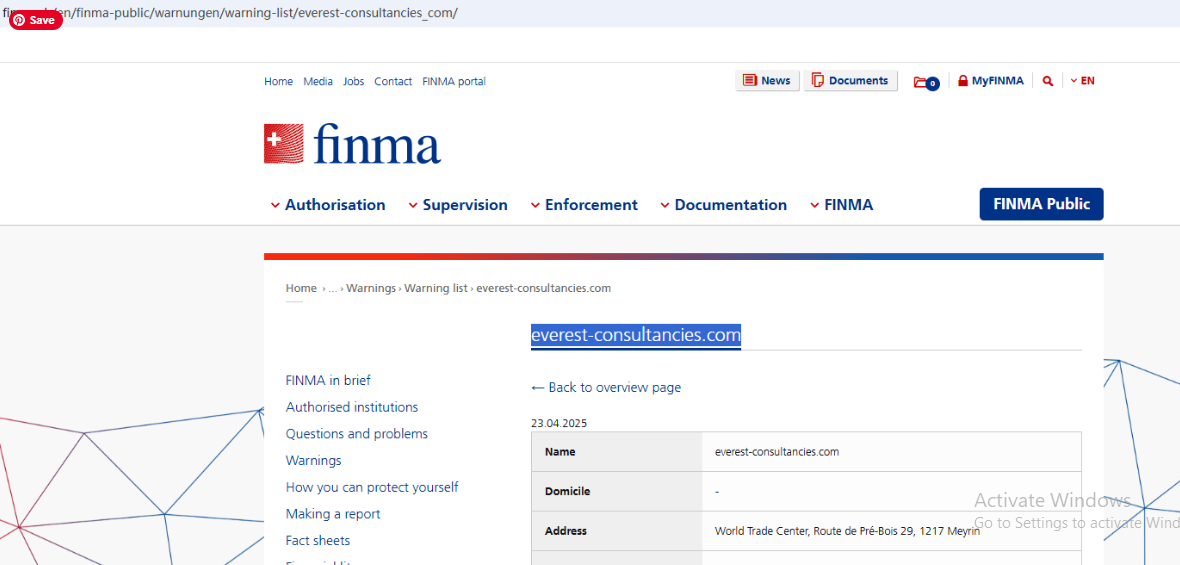Click the Back to overview page link

pyautogui.click(x=606, y=387)
